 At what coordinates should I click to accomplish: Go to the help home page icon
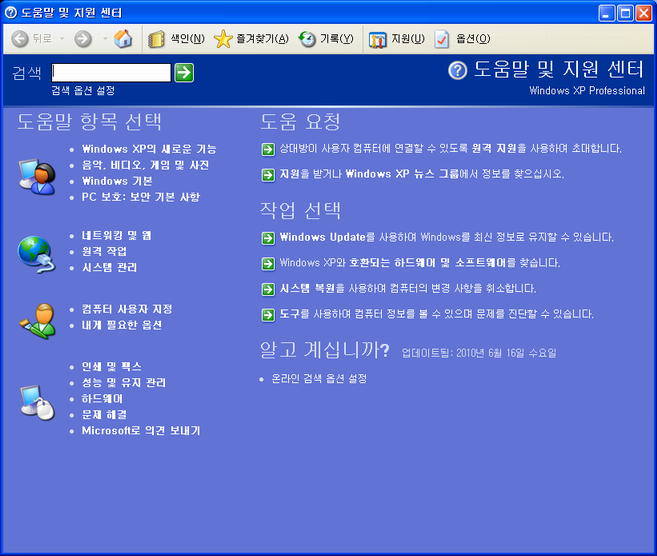coord(123,39)
